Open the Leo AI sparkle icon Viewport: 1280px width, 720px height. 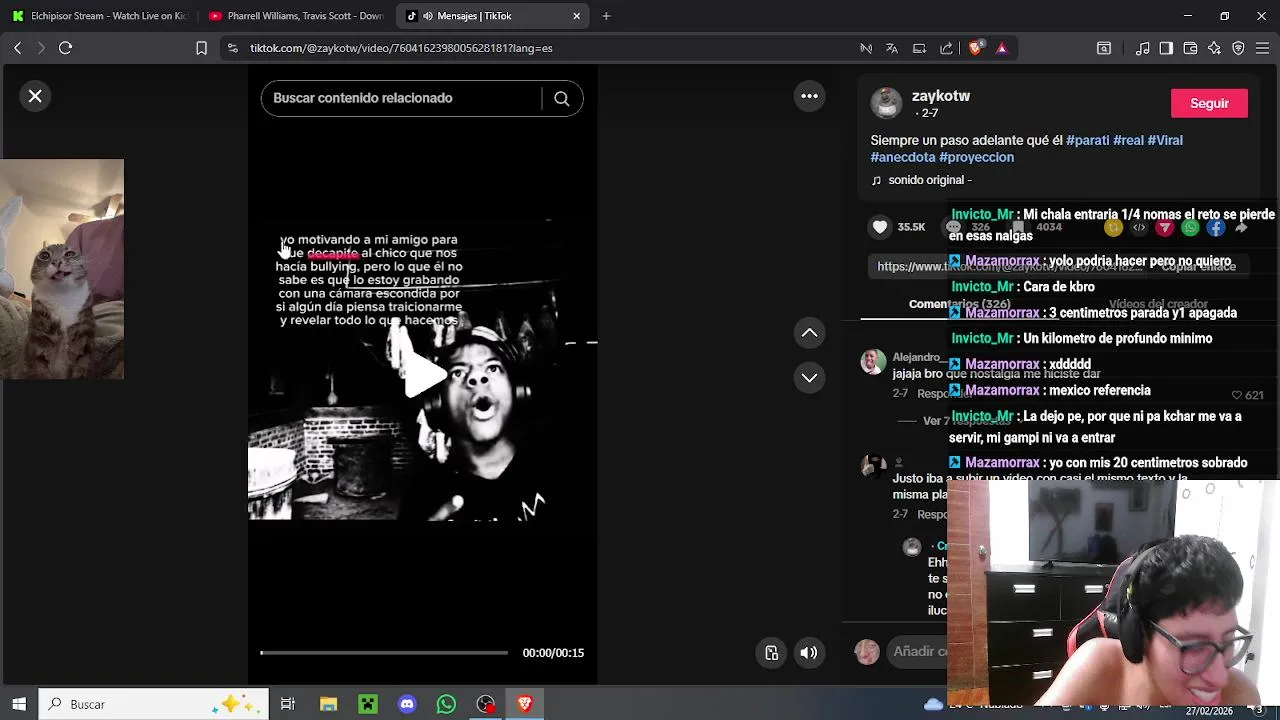1214,48
